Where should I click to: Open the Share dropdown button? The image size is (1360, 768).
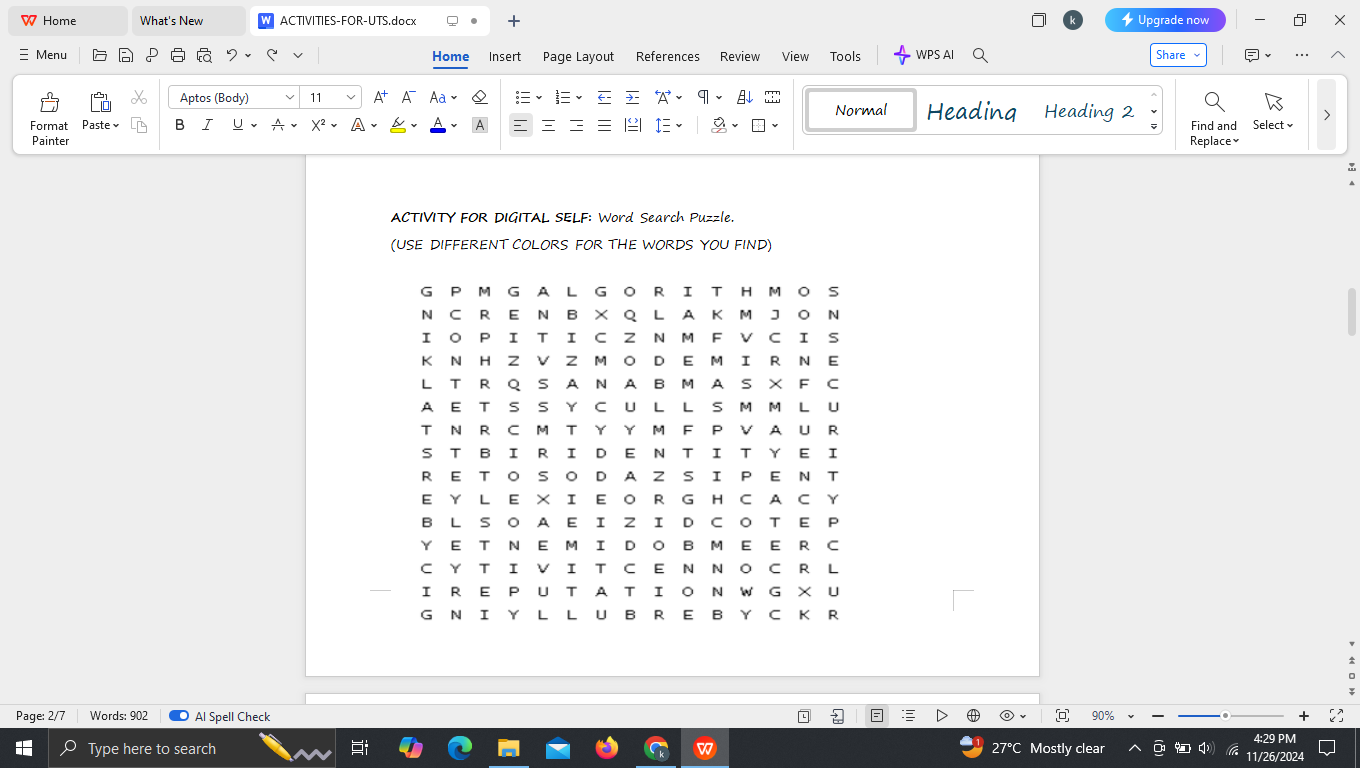tap(1177, 56)
